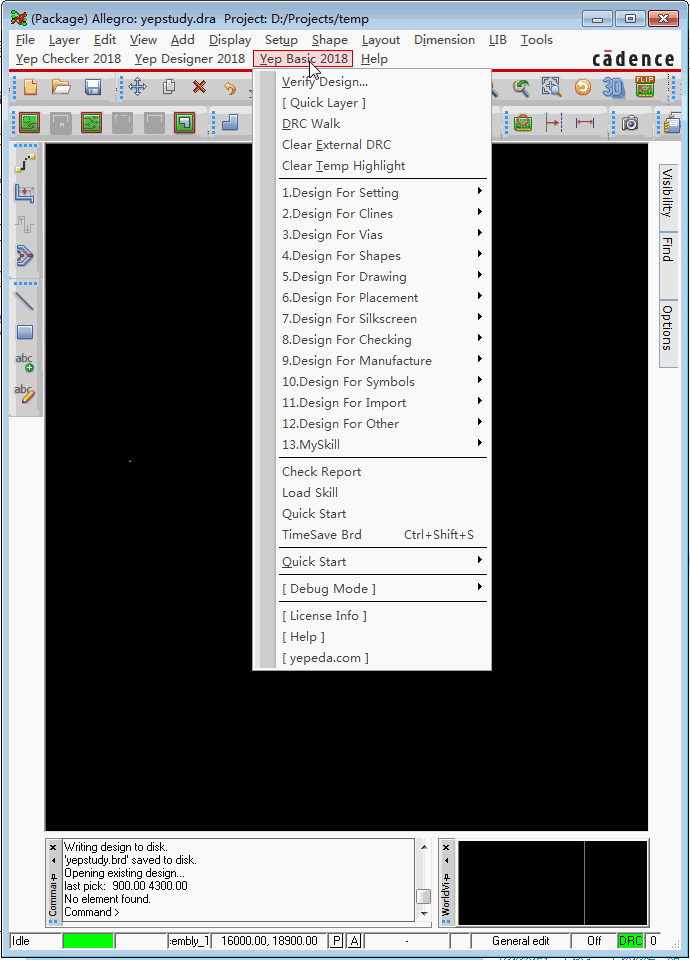Expand 4.Design For Shapes submenu

(x=383, y=256)
